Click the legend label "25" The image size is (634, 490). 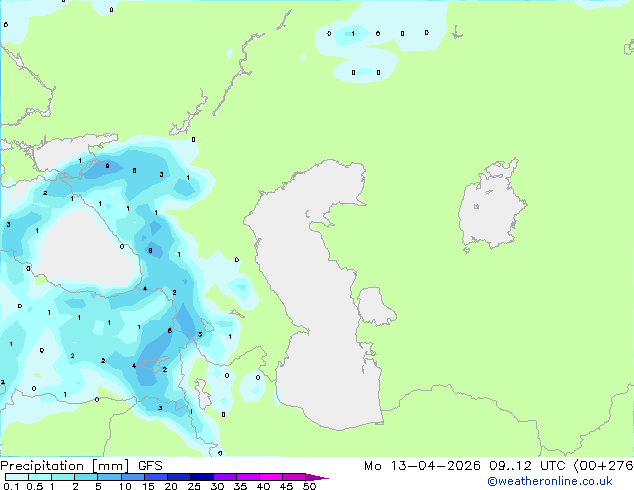(x=194, y=486)
